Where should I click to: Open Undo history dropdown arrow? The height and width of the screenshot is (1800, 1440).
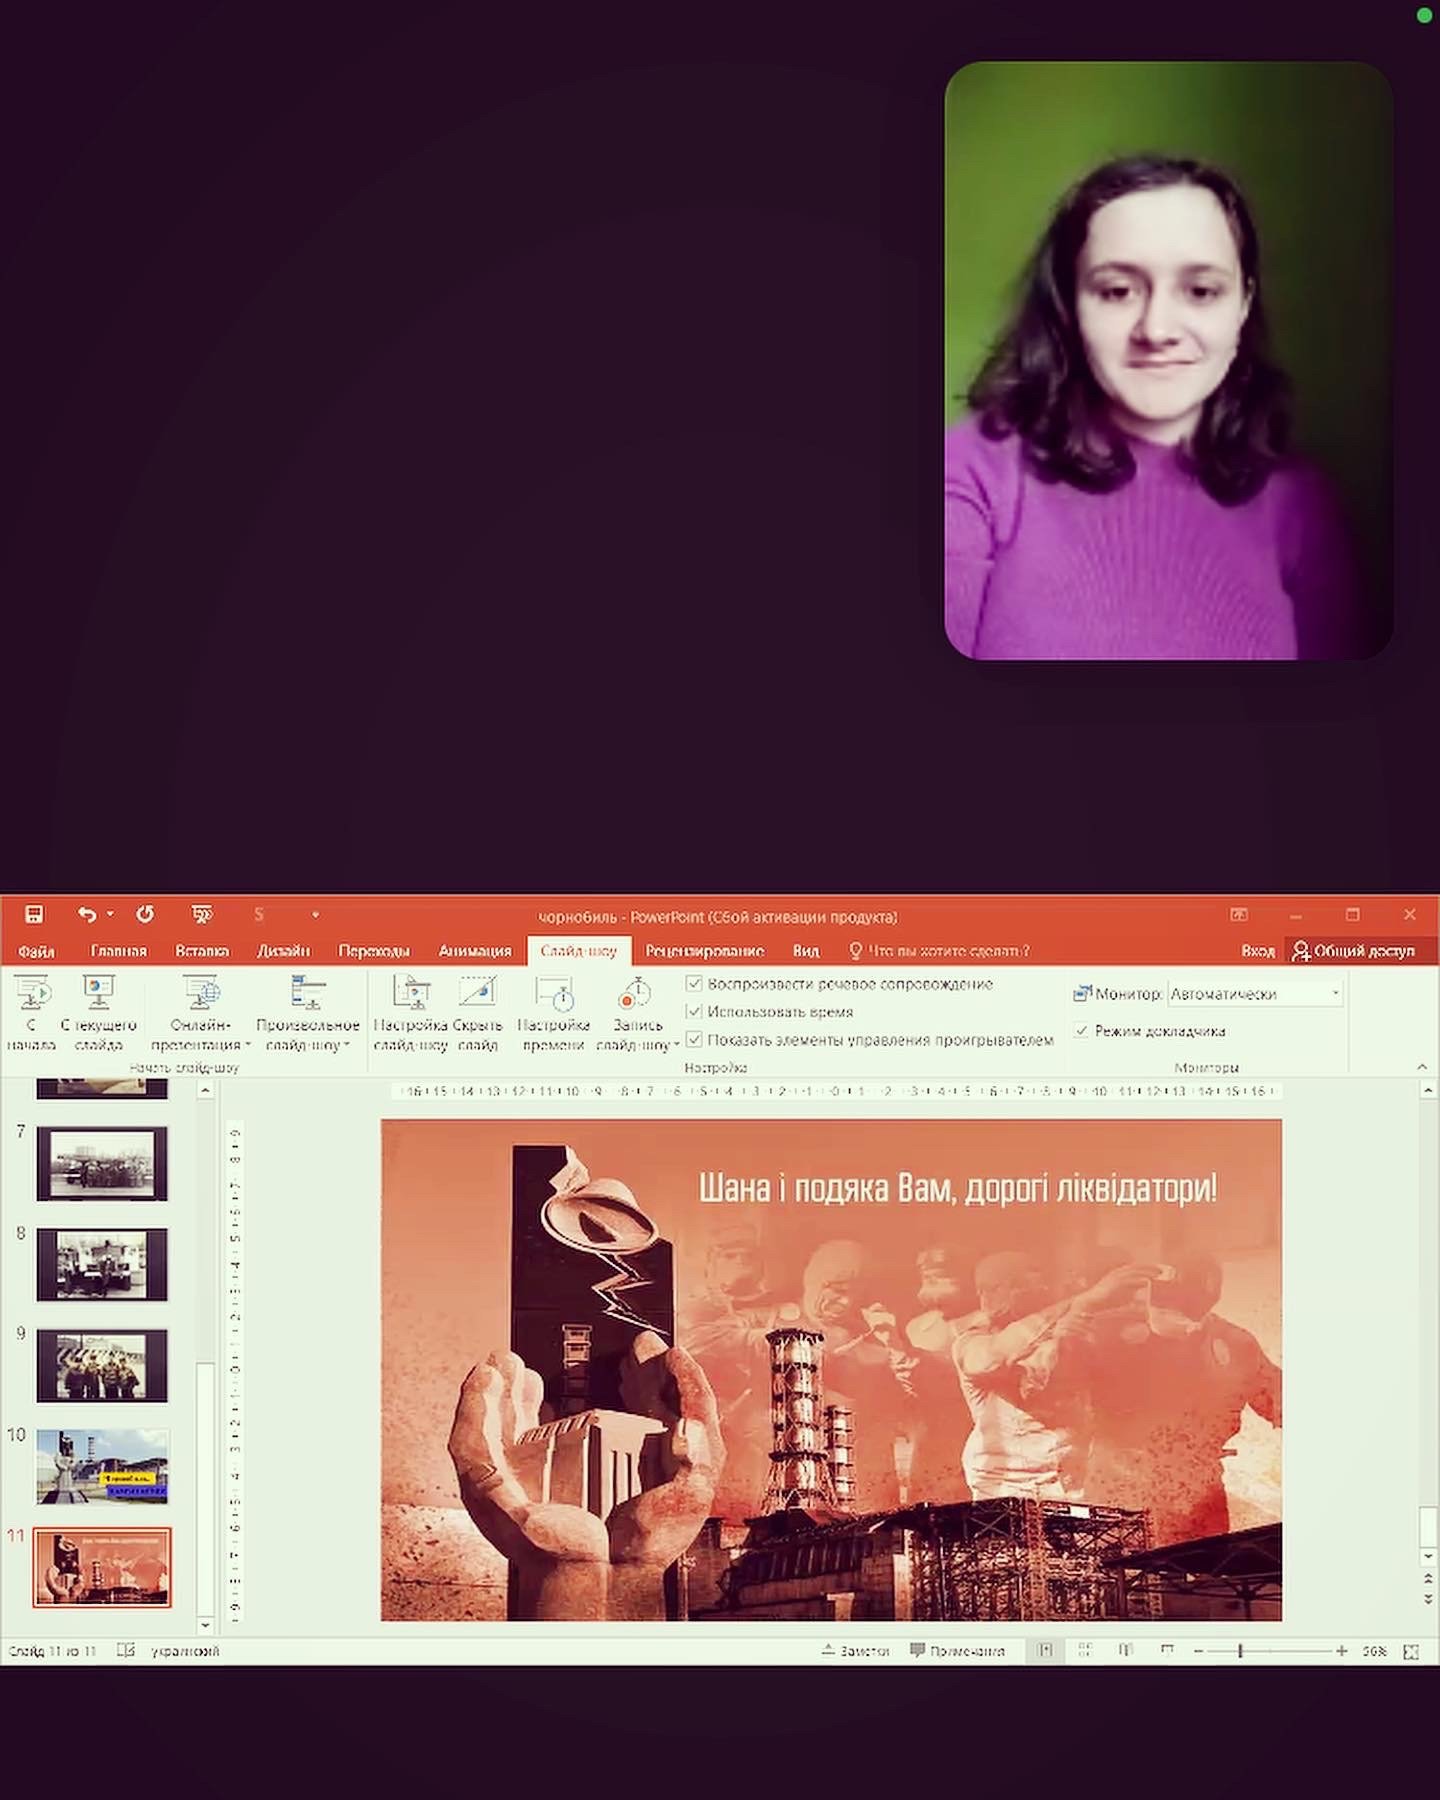[x=110, y=914]
